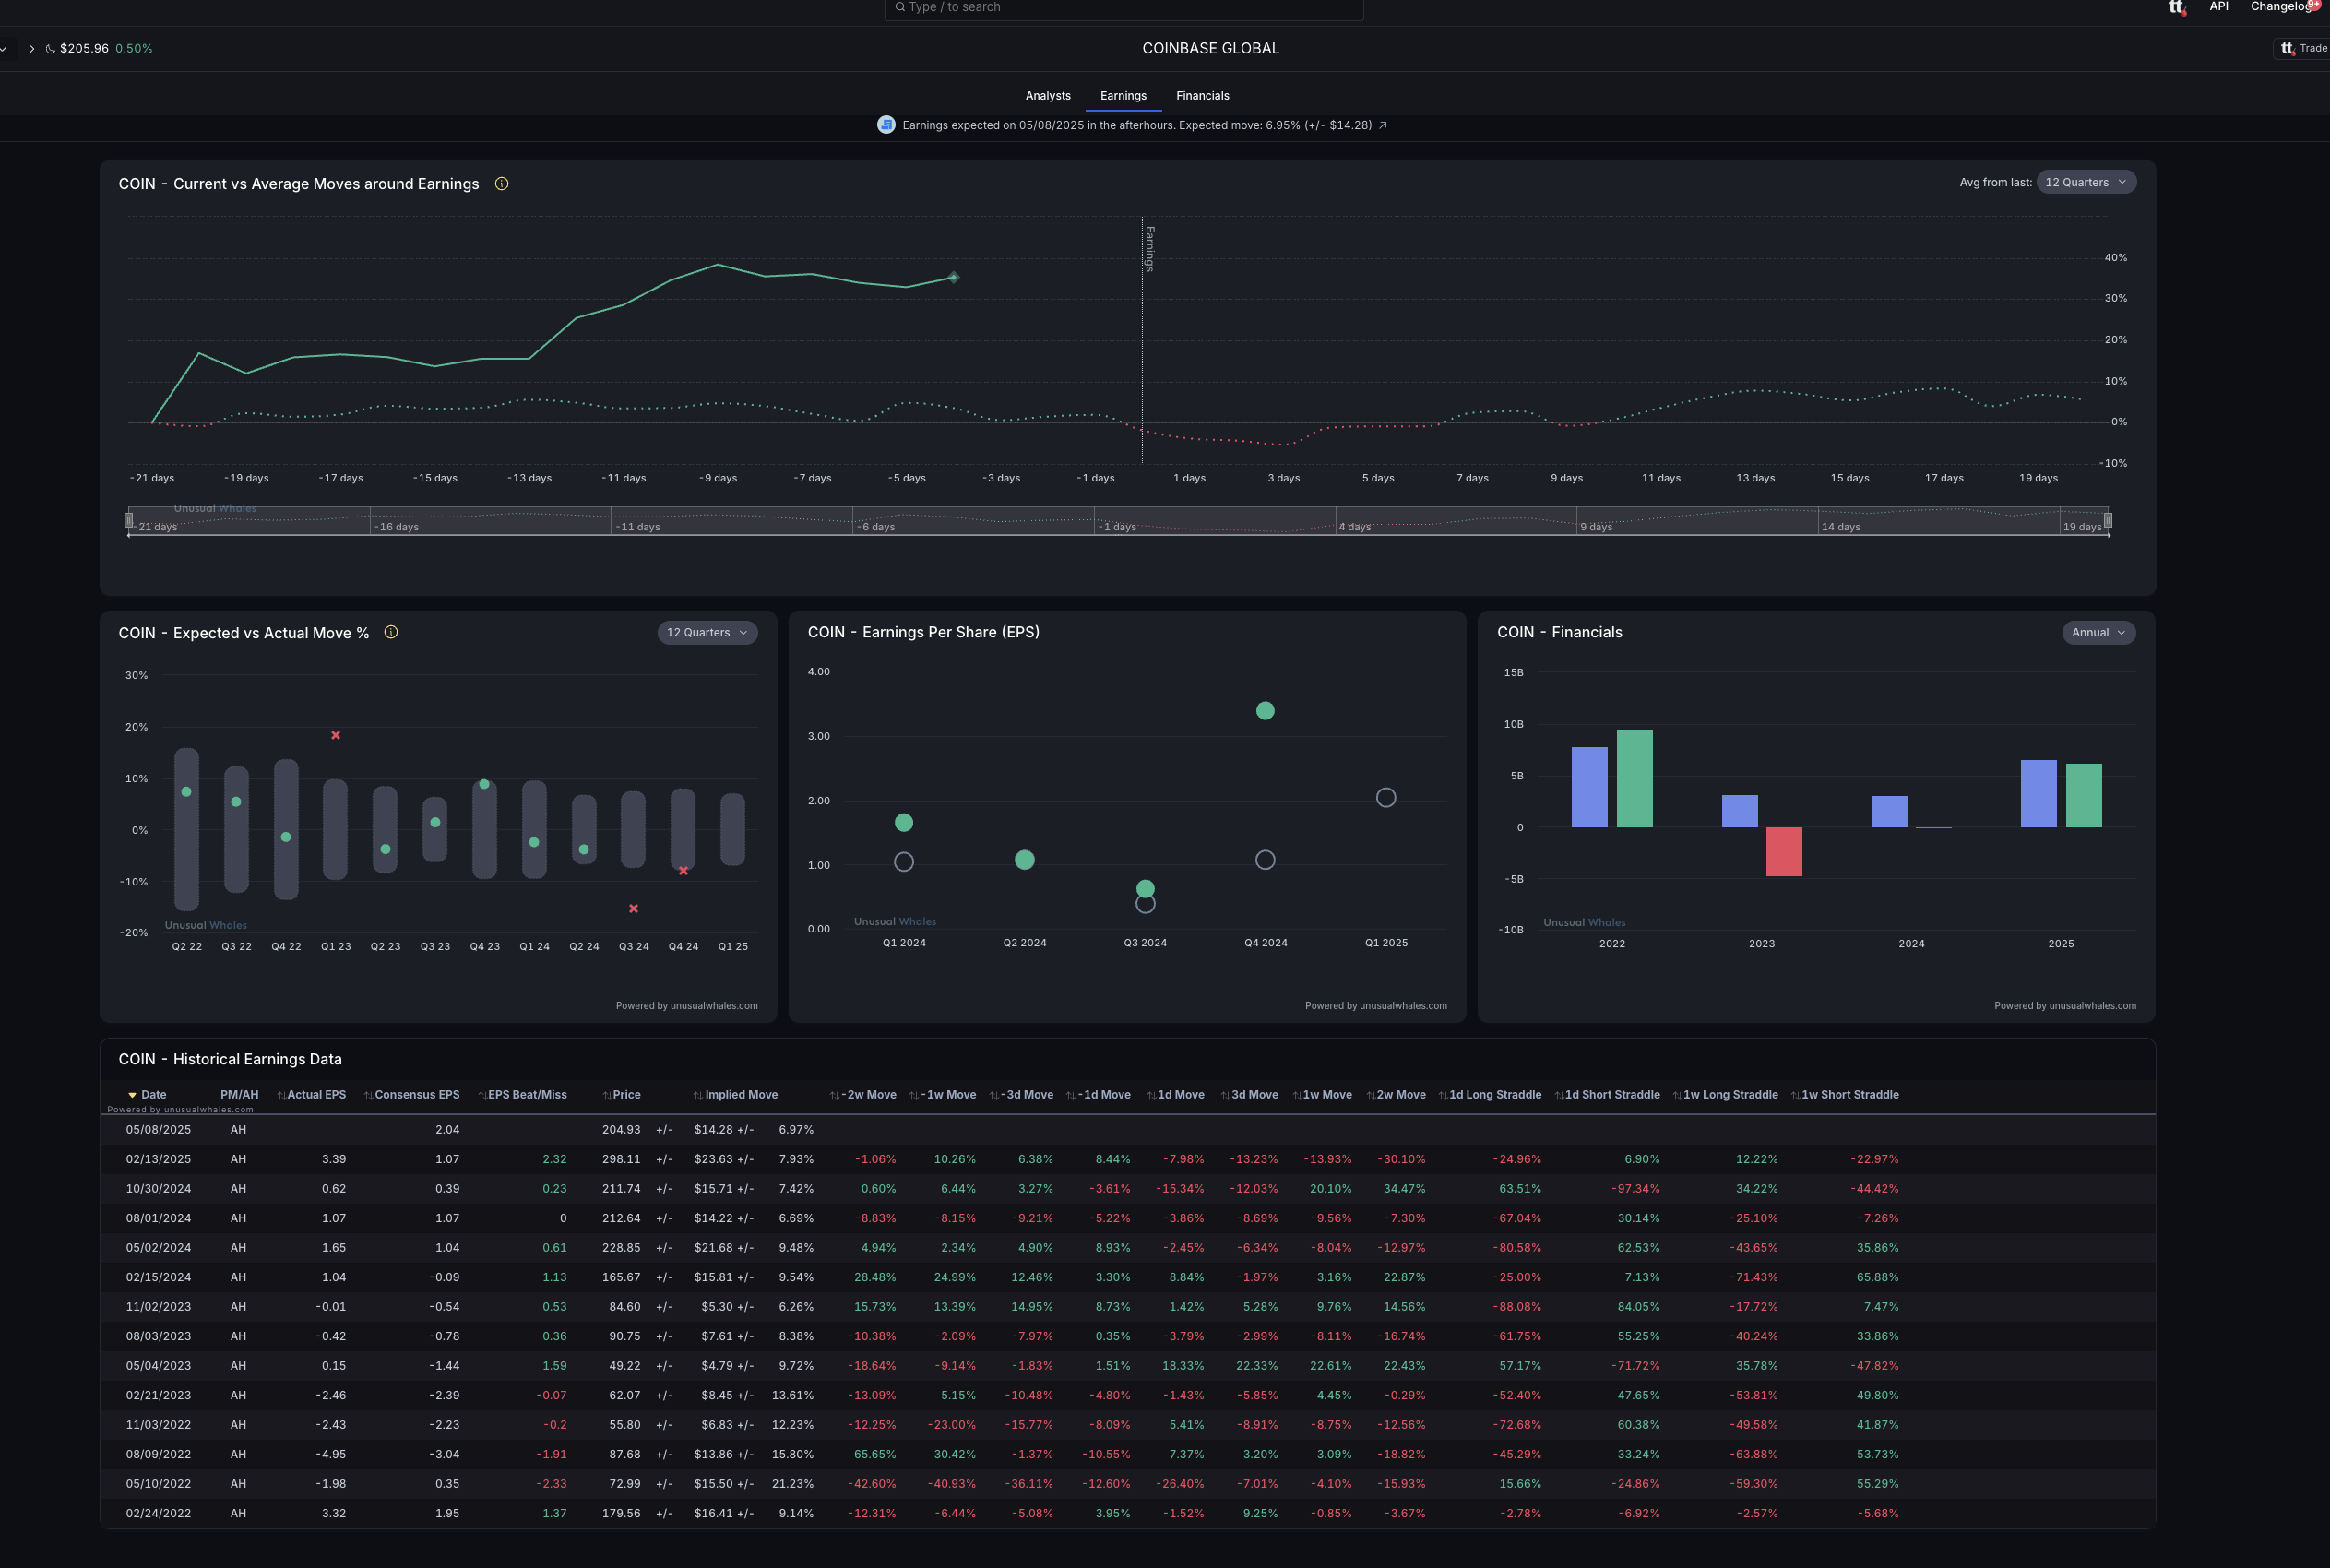Click the Coinbase logo icon in earnings banner
Viewport: 2330px width, 1568px height.
coord(886,125)
